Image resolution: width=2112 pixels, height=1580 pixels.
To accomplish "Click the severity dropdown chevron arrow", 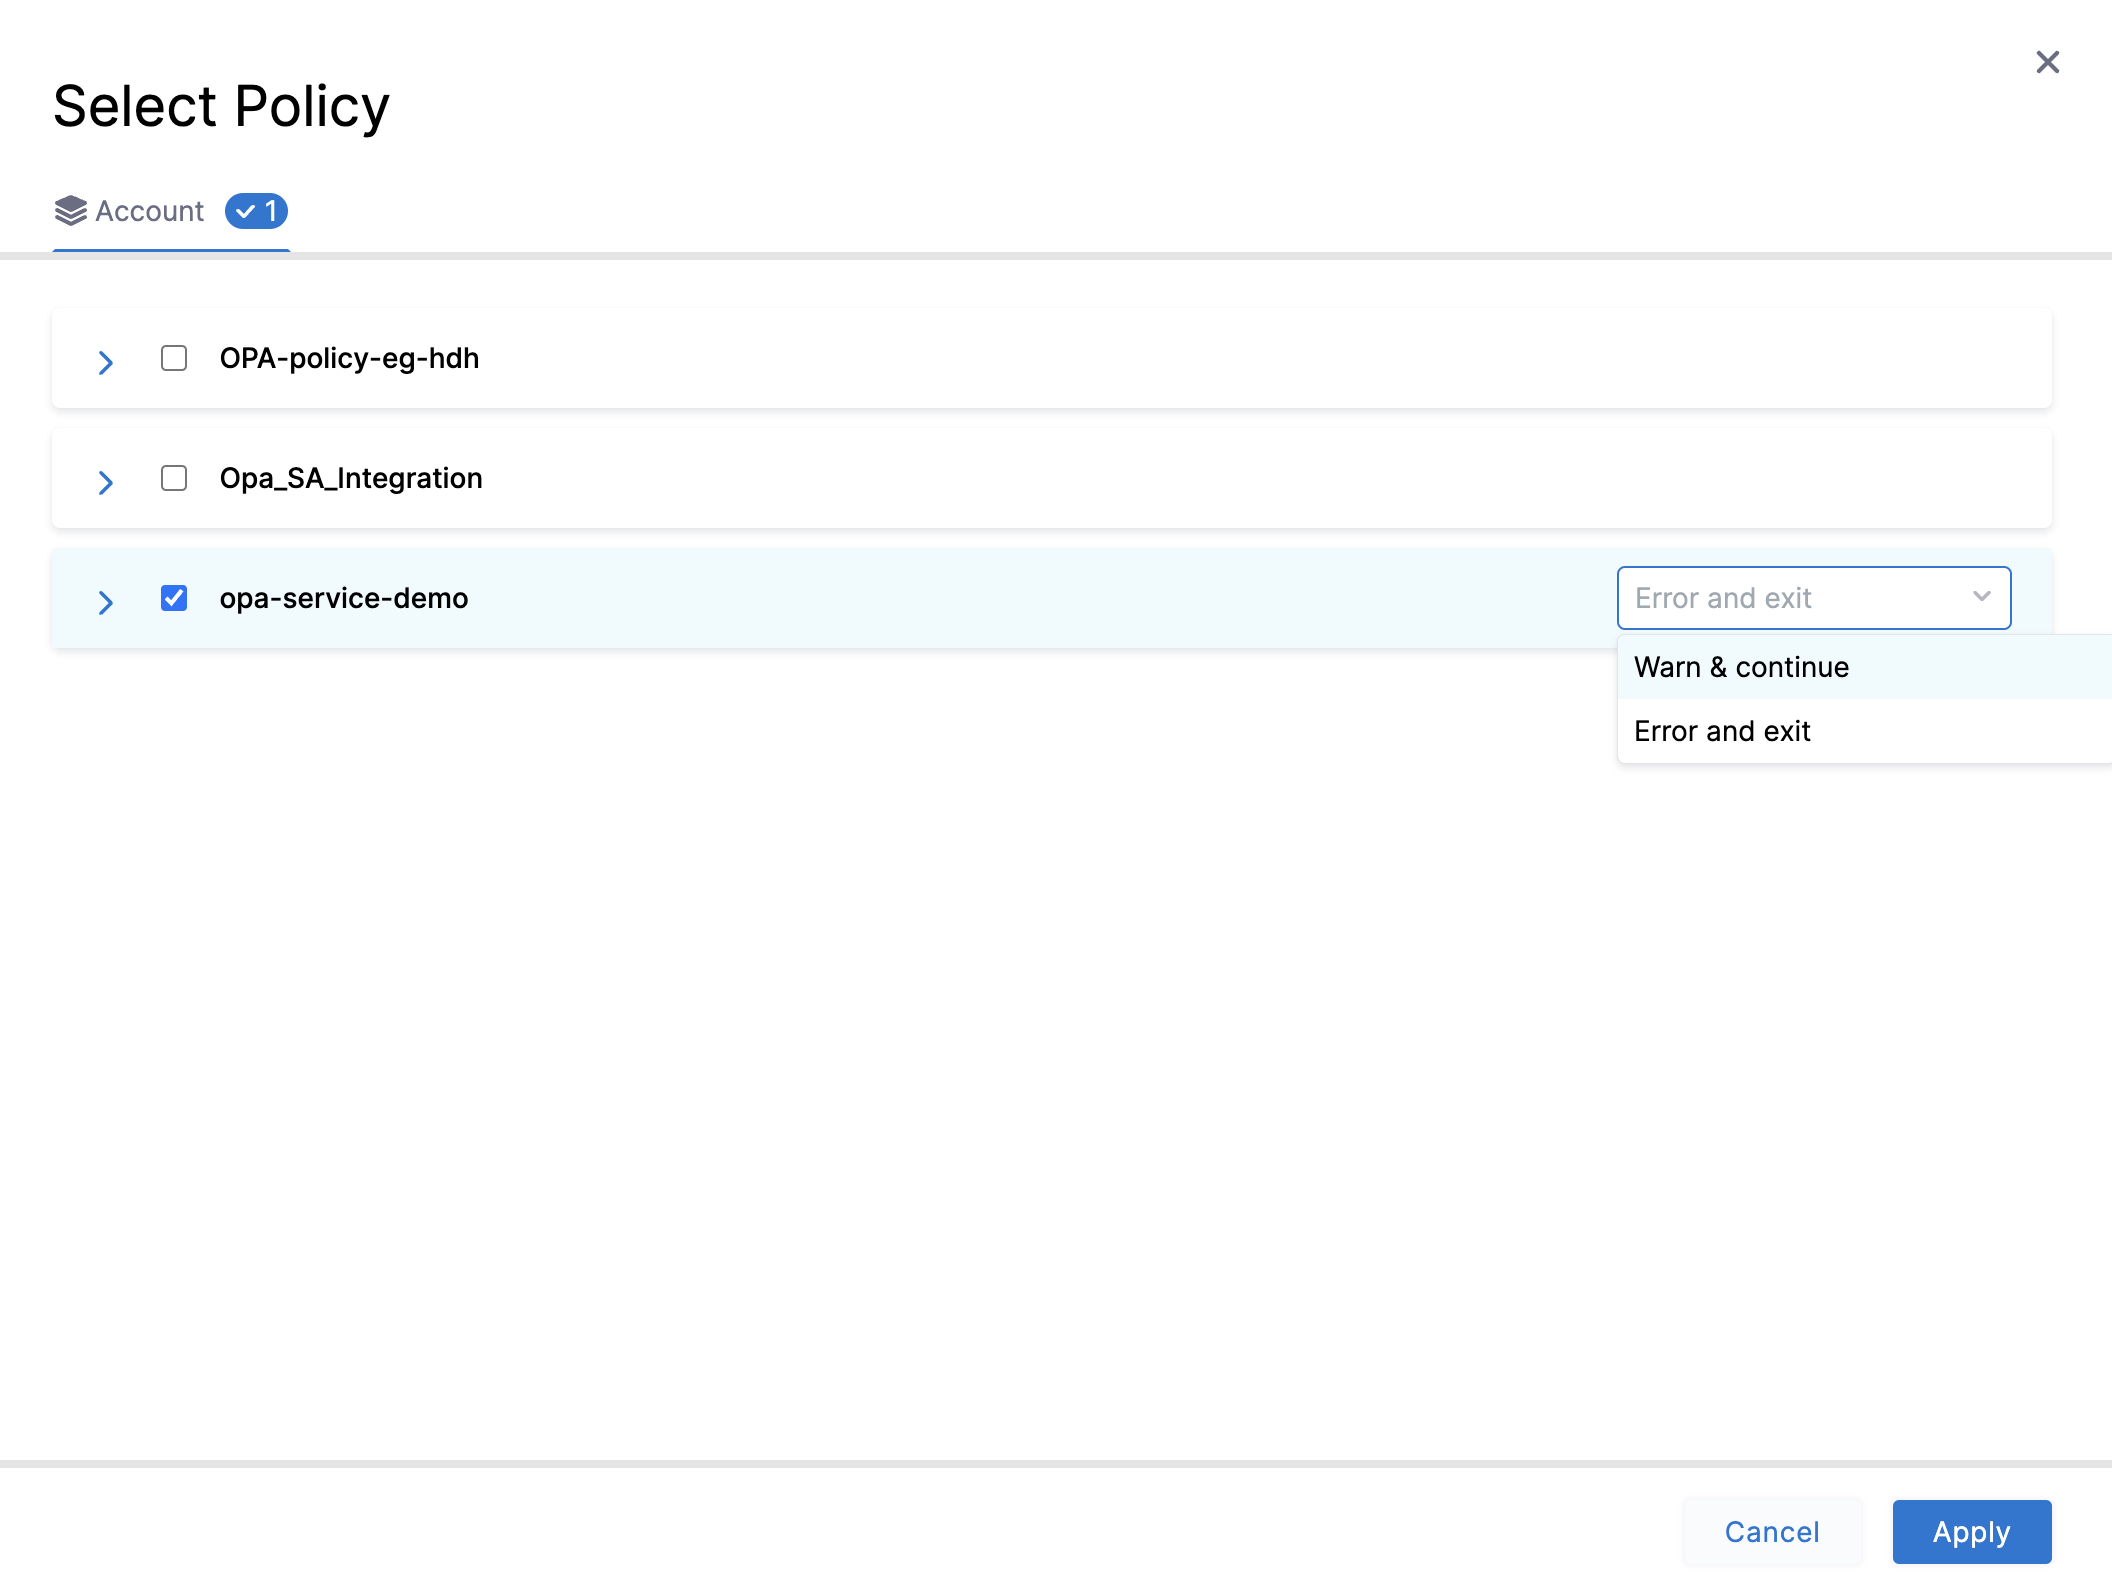I will (x=1981, y=597).
